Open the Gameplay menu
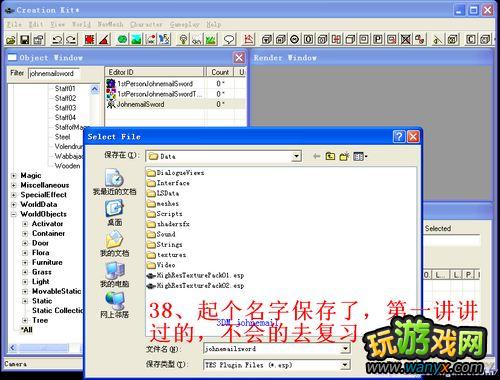The image size is (500, 380). tap(185, 24)
